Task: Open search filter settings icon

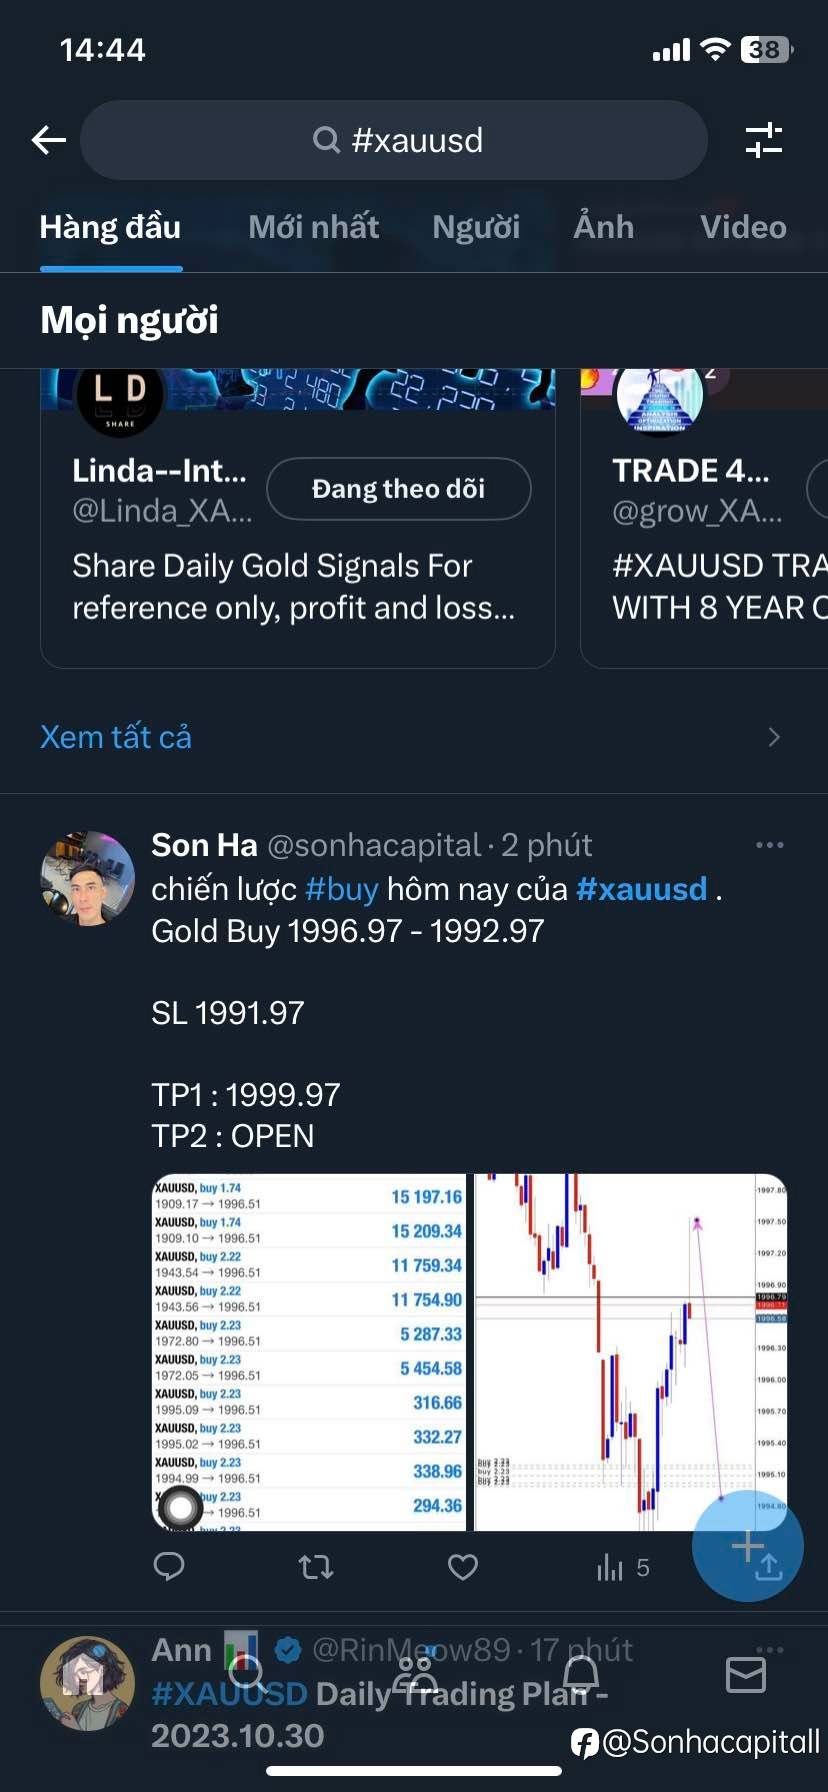Action: click(764, 140)
